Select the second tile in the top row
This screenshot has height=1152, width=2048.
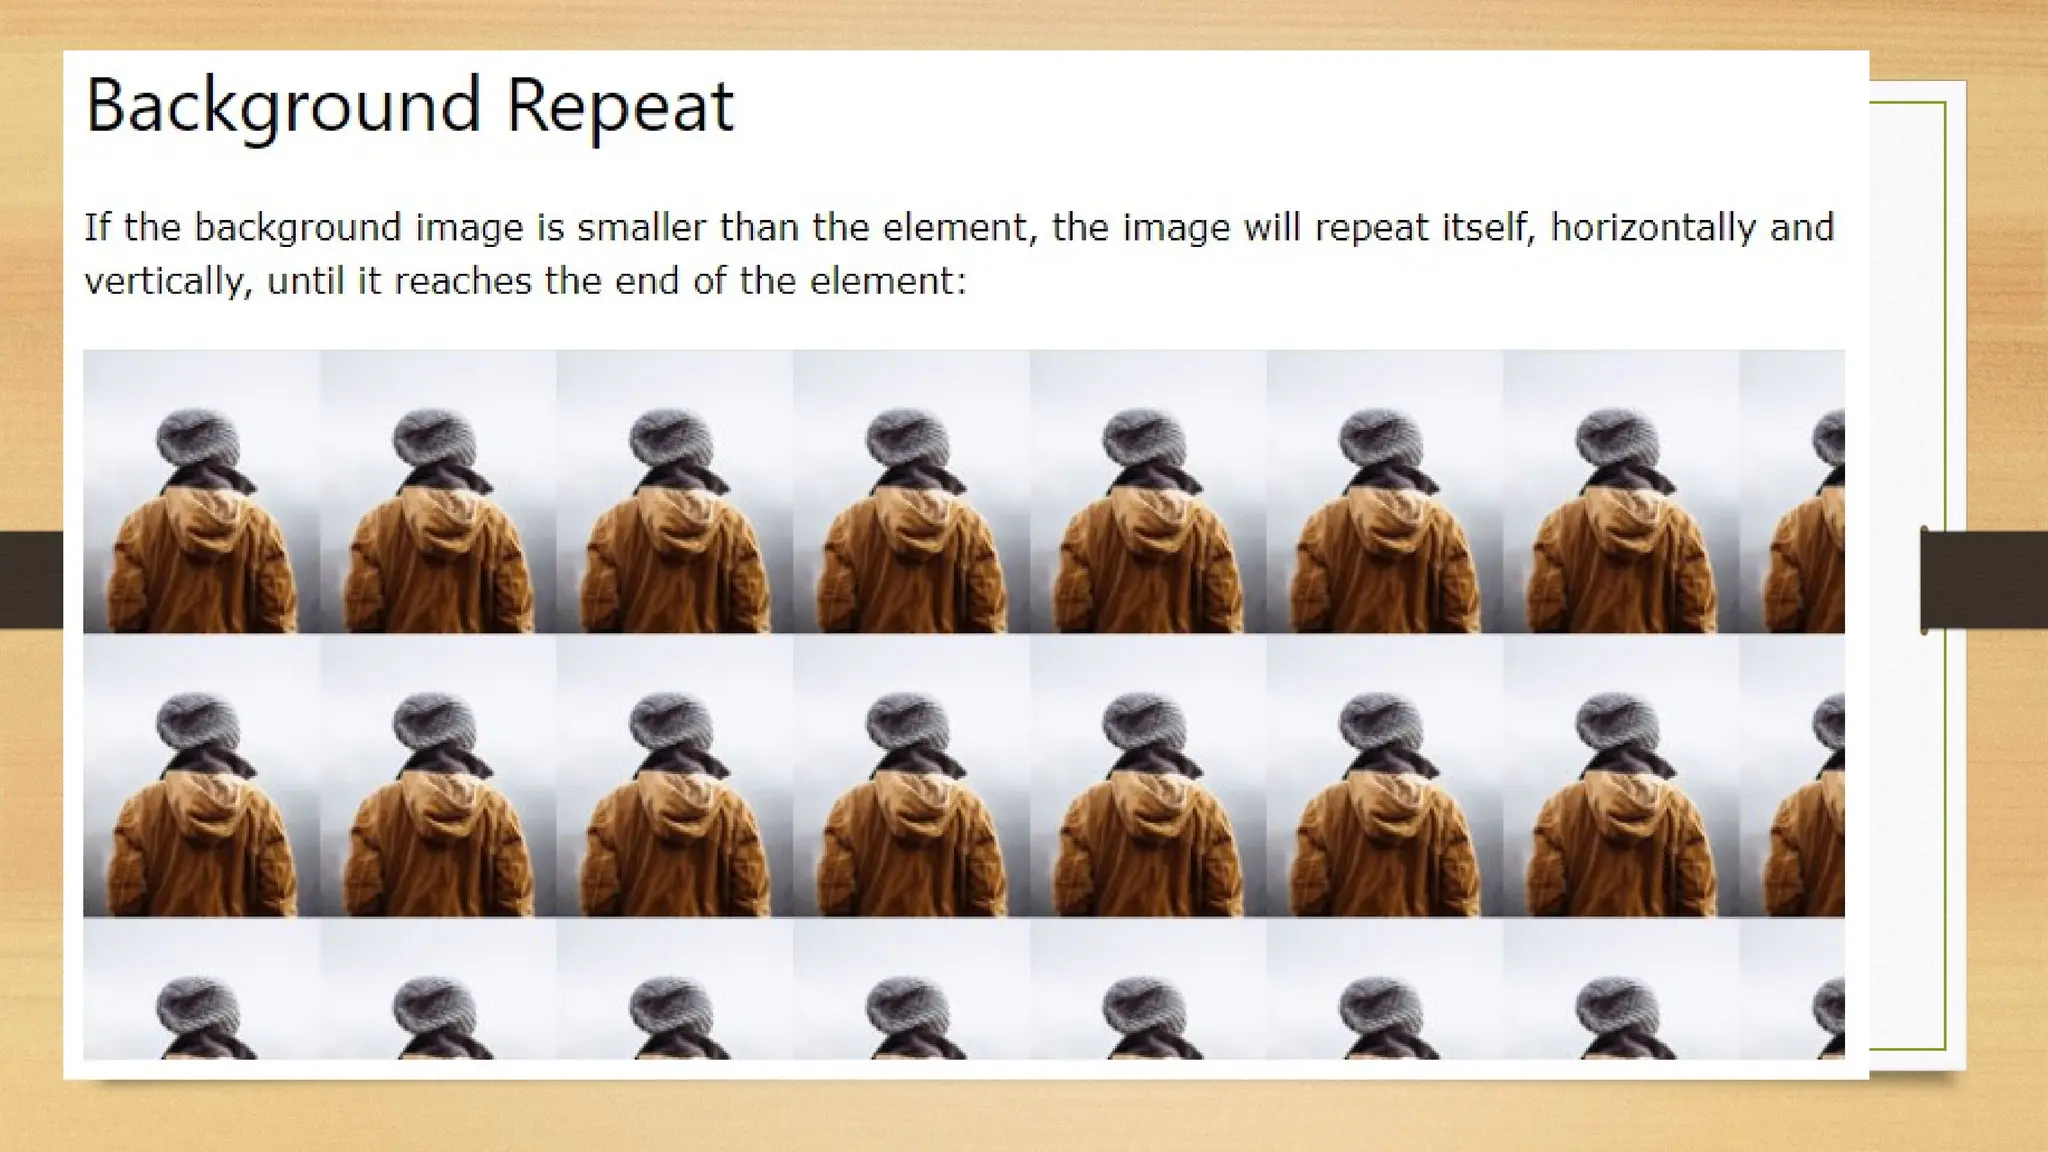click(438, 491)
